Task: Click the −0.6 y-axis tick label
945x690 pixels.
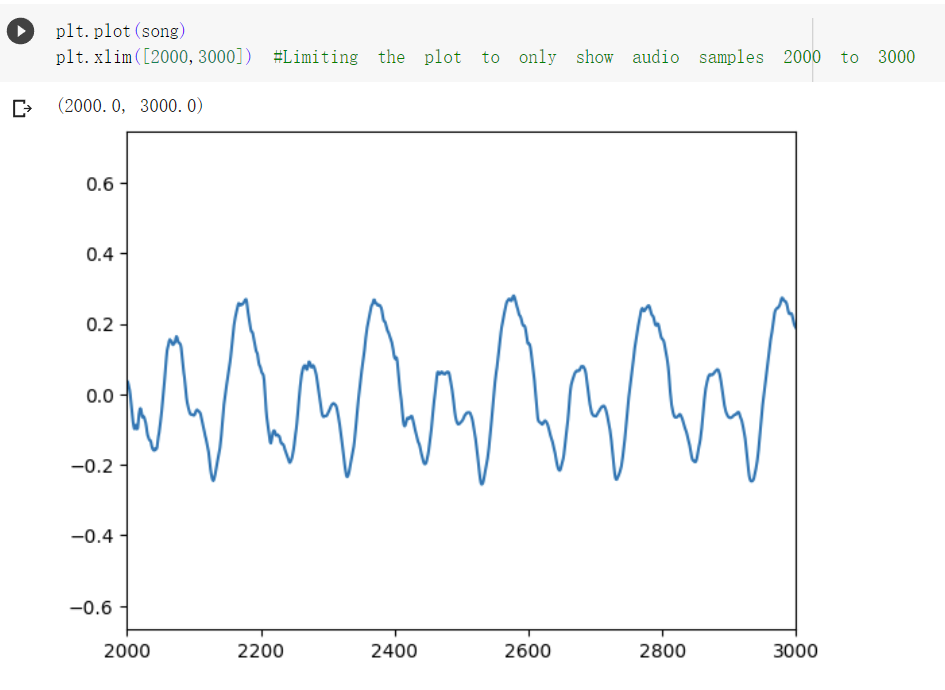Action: coord(95,607)
